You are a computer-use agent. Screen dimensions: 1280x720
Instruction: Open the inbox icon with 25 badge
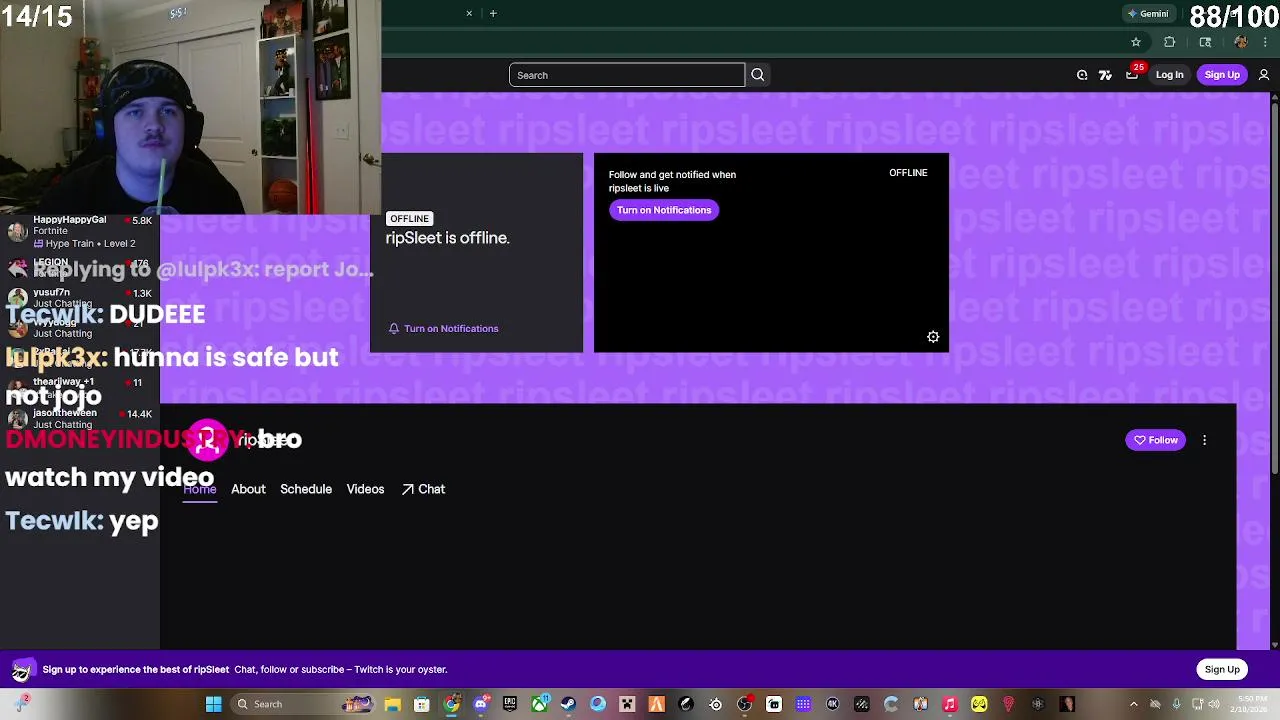pyautogui.click(x=1132, y=75)
